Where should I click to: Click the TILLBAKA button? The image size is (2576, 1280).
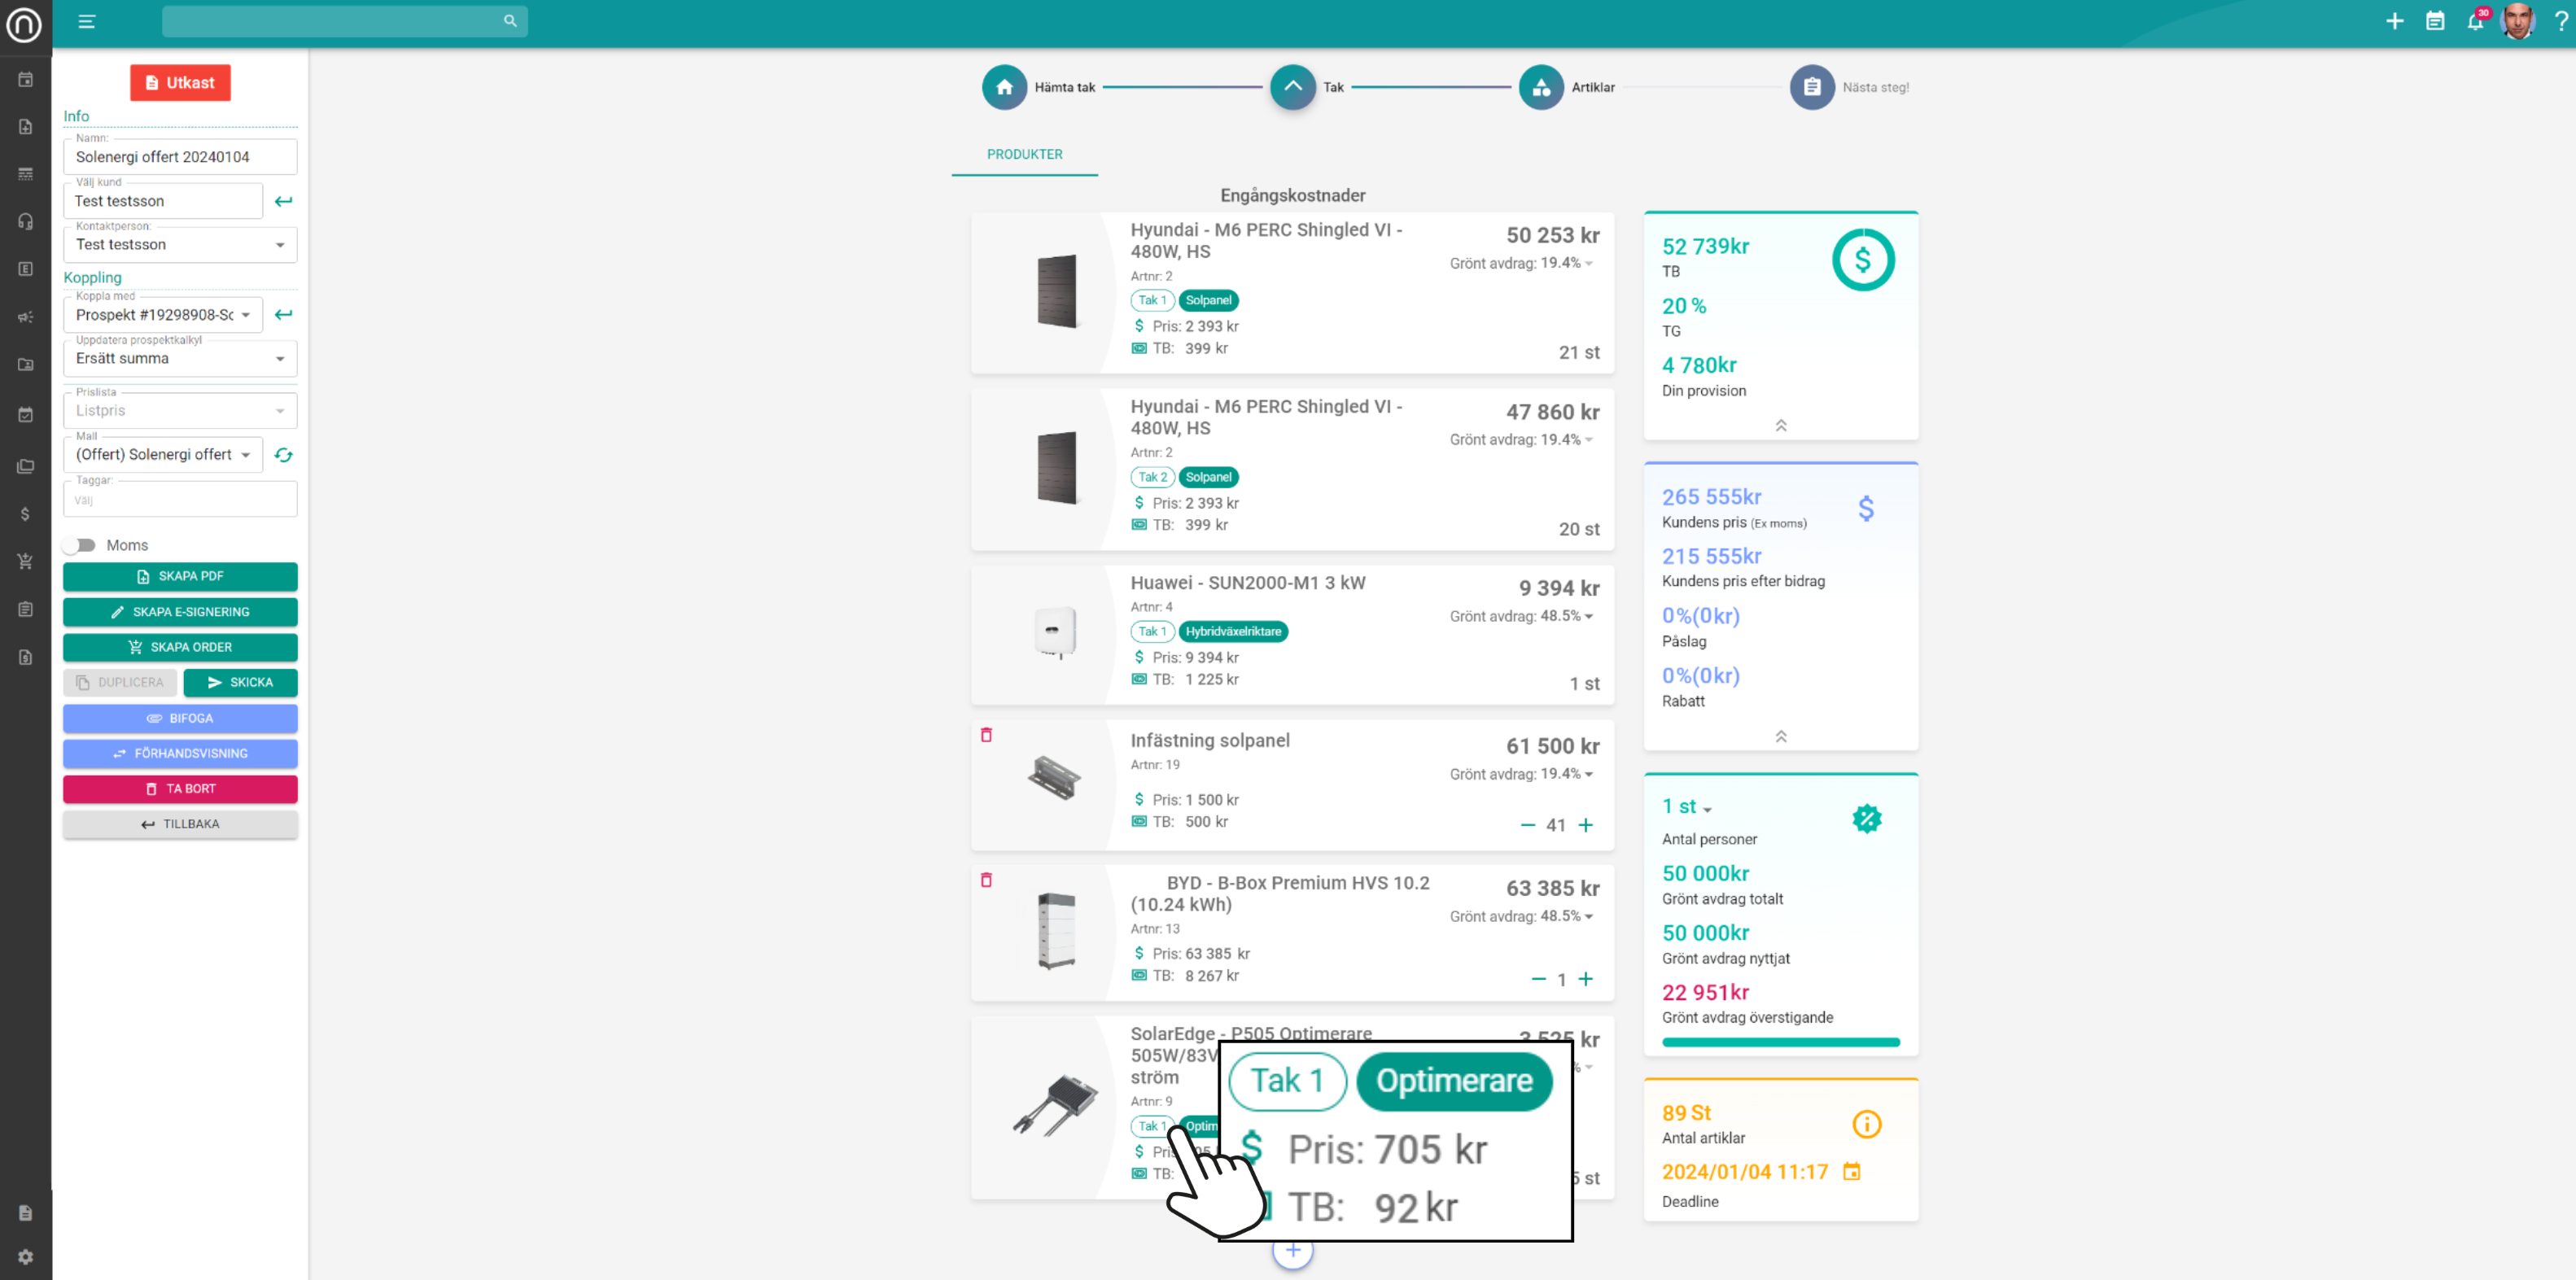click(x=180, y=824)
